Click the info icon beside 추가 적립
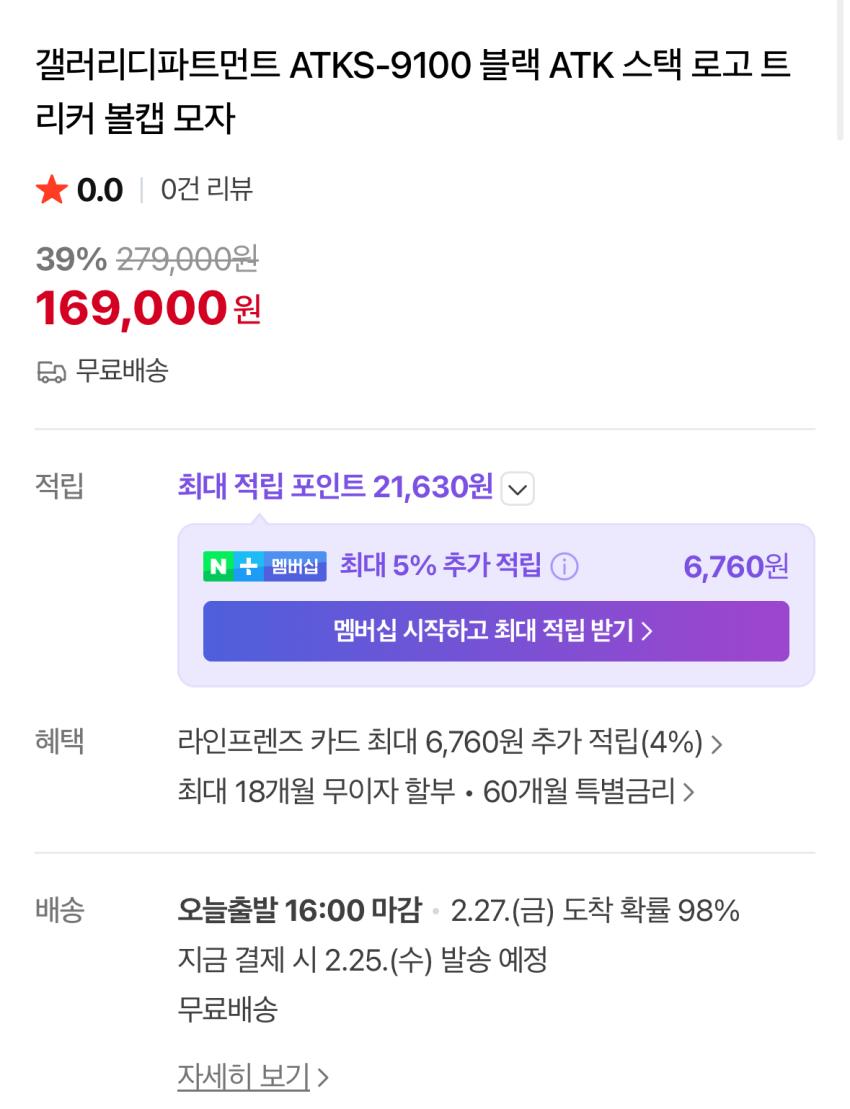 [564, 567]
